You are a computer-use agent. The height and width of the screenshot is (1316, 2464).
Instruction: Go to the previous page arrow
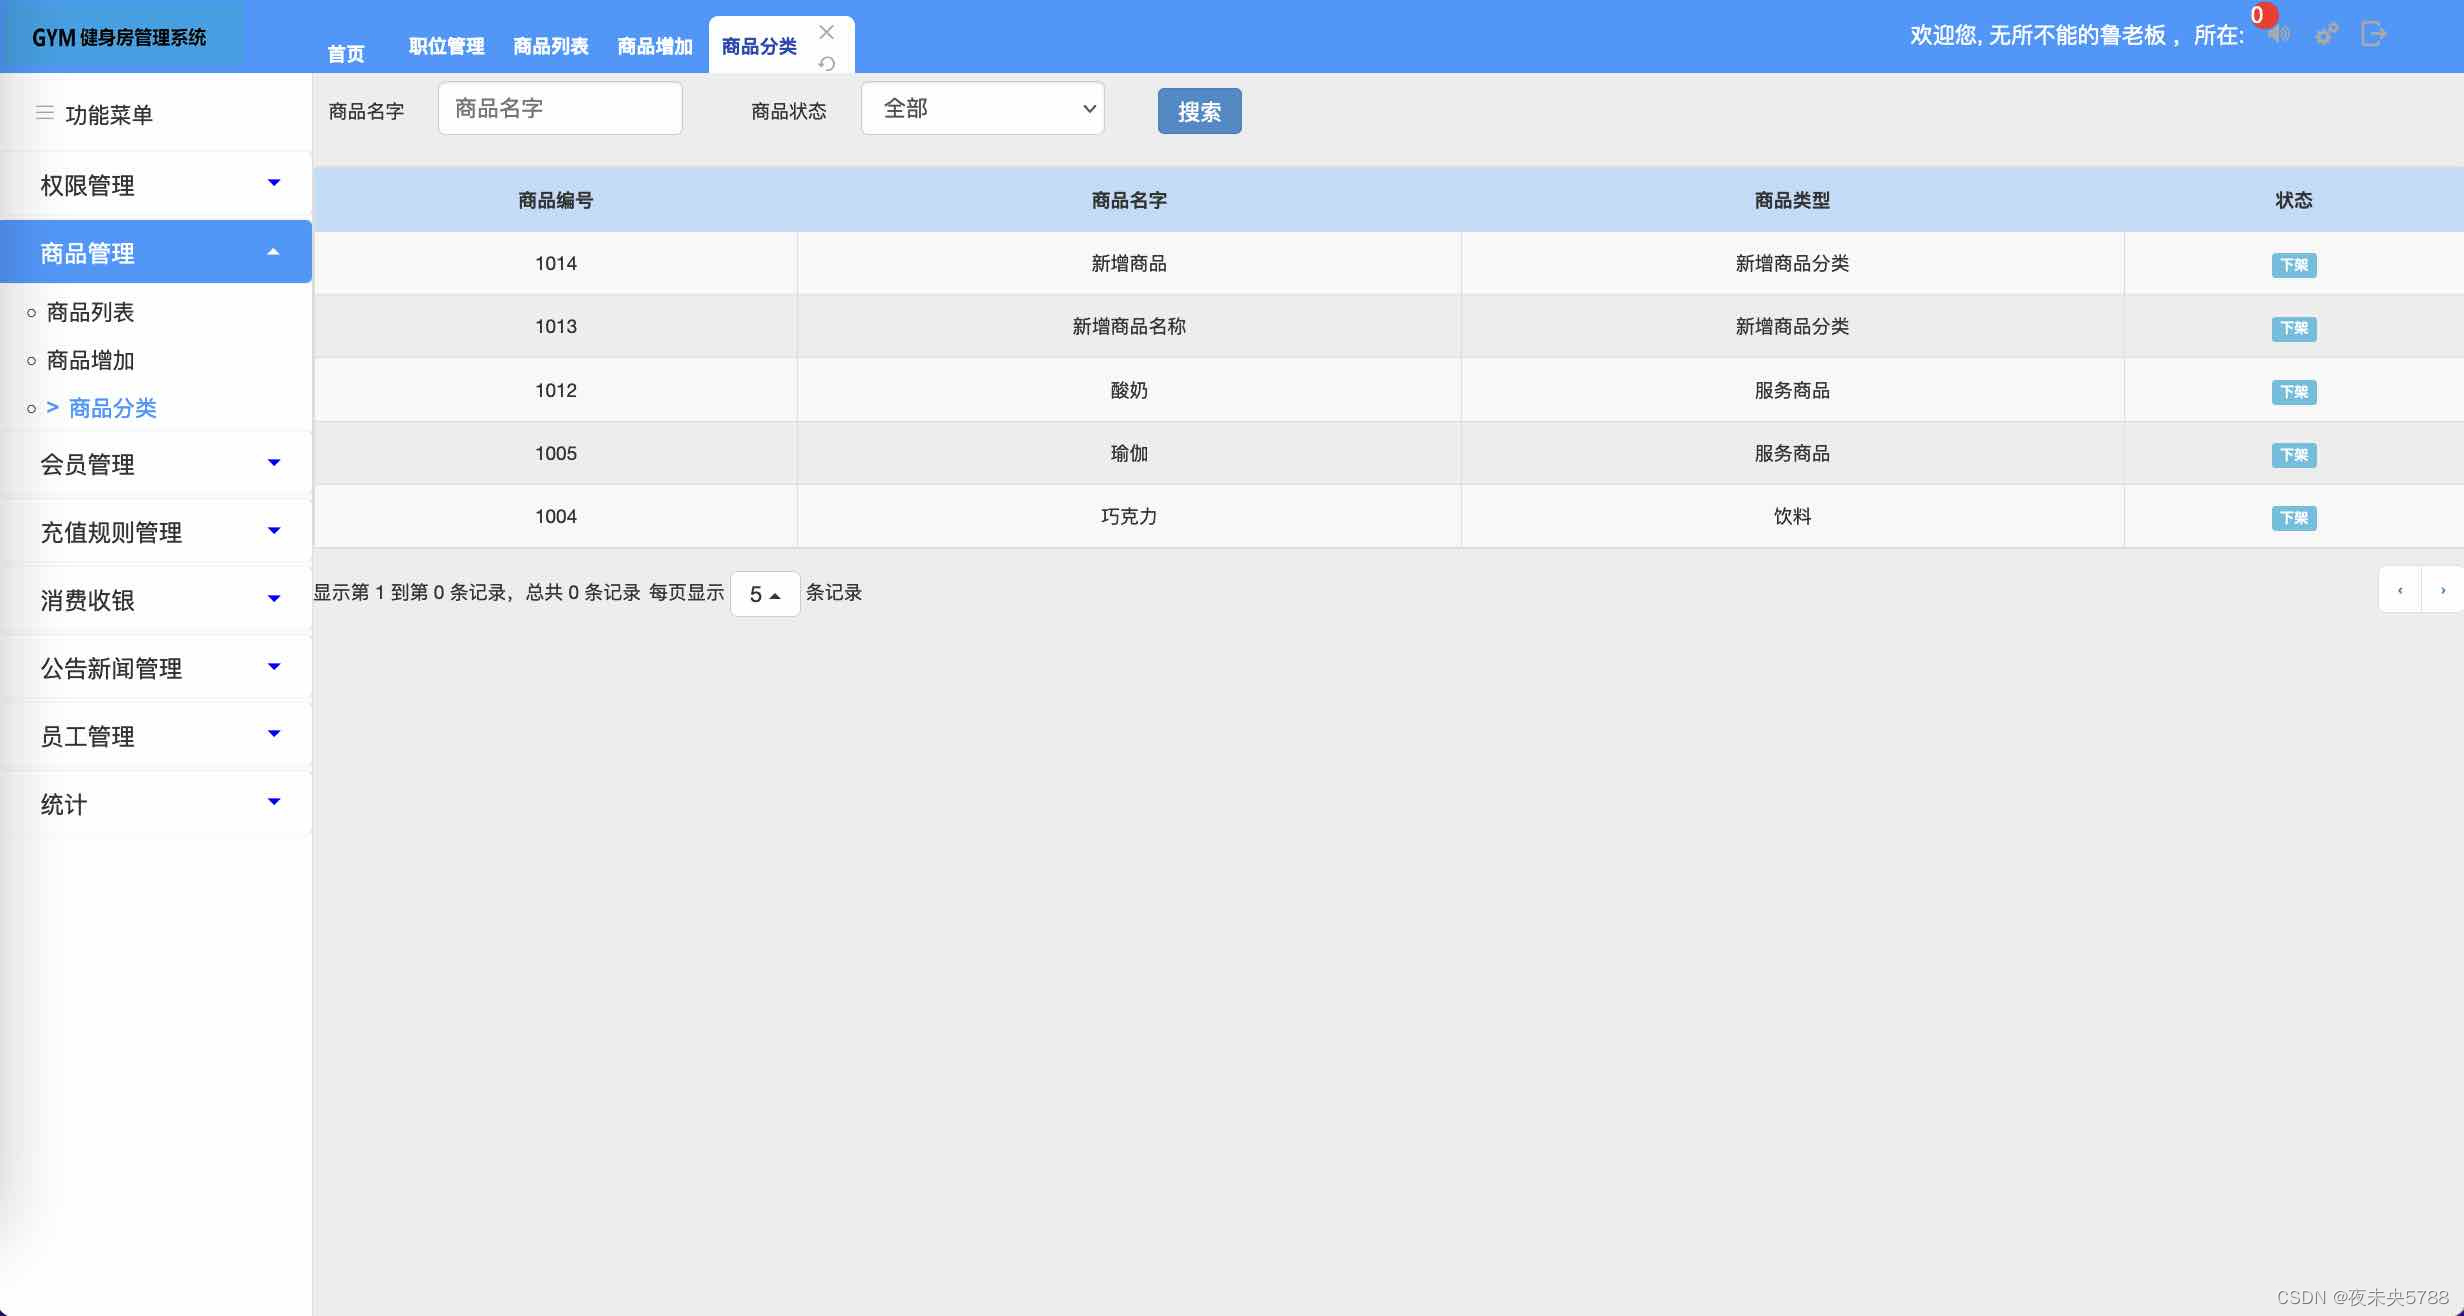coord(2399,590)
